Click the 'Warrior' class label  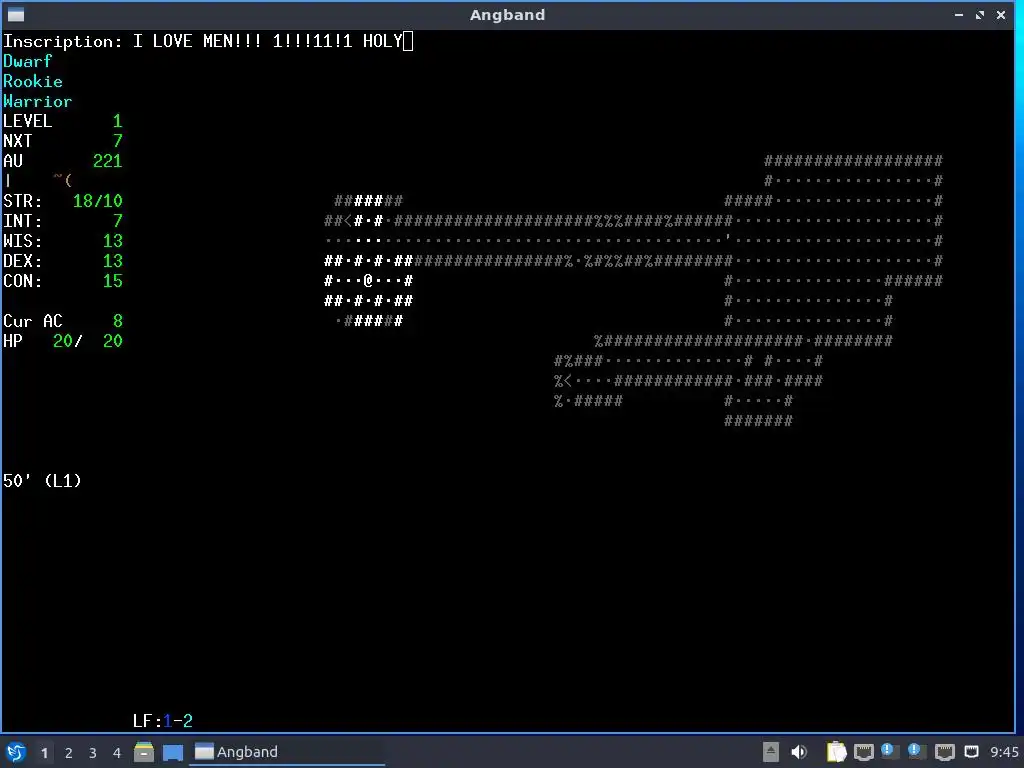pyautogui.click(x=37, y=101)
